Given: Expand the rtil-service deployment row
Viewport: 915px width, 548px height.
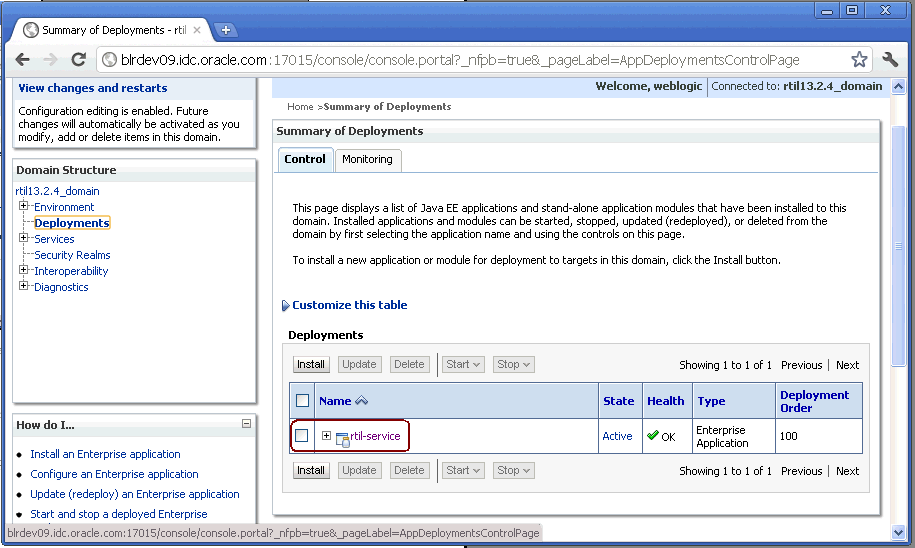Looking at the screenshot, I should 326,435.
